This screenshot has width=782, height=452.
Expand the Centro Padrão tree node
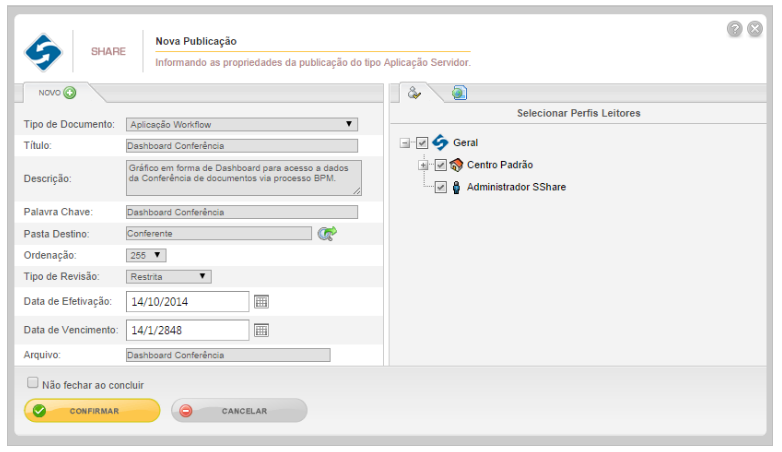pos(423,165)
